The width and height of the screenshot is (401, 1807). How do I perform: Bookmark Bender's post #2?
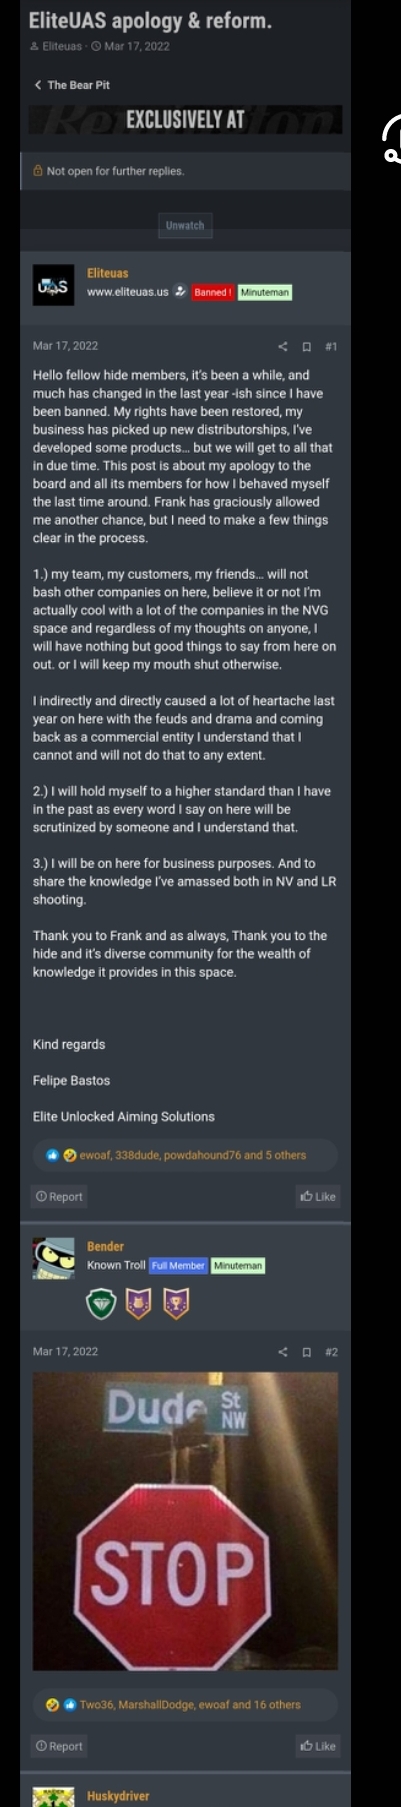(x=307, y=1351)
